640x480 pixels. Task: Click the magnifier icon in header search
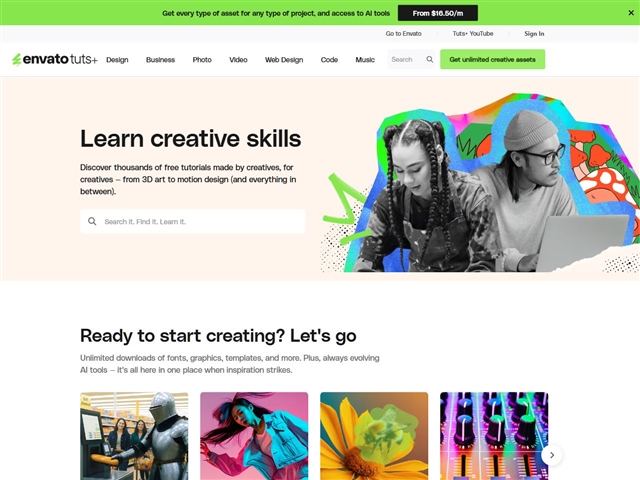click(x=429, y=60)
